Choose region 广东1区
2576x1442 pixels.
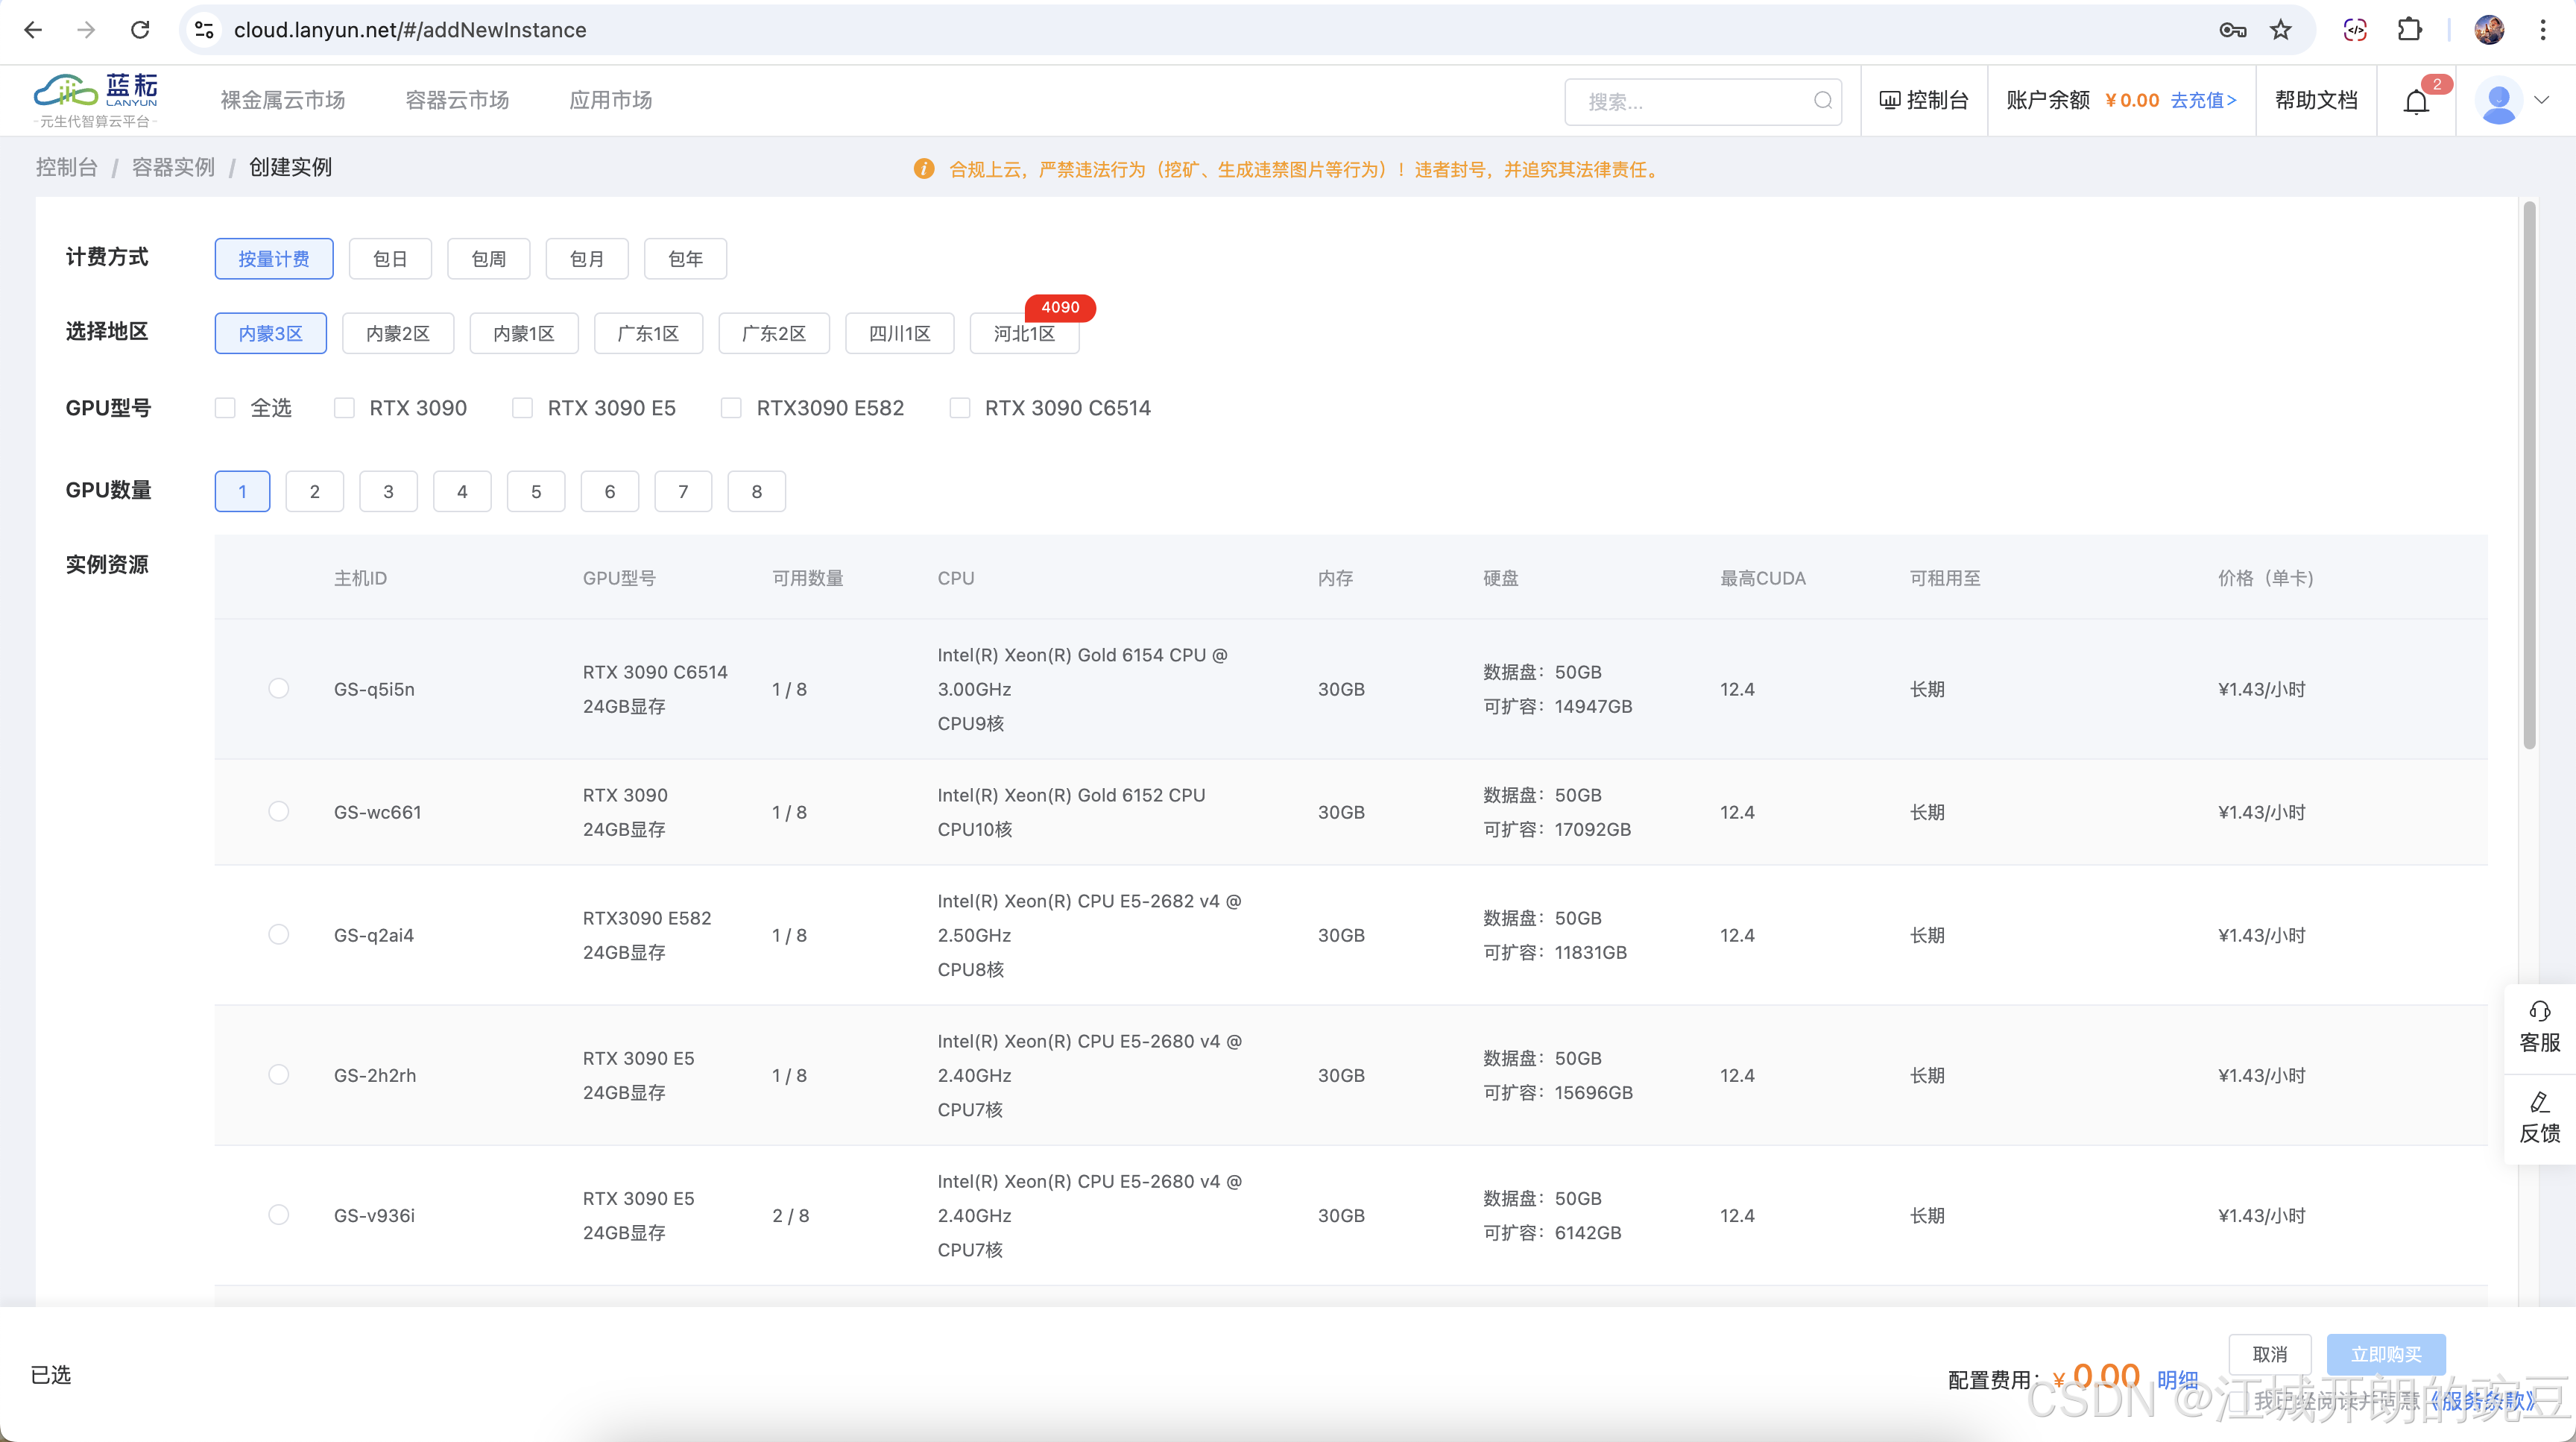(x=648, y=333)
